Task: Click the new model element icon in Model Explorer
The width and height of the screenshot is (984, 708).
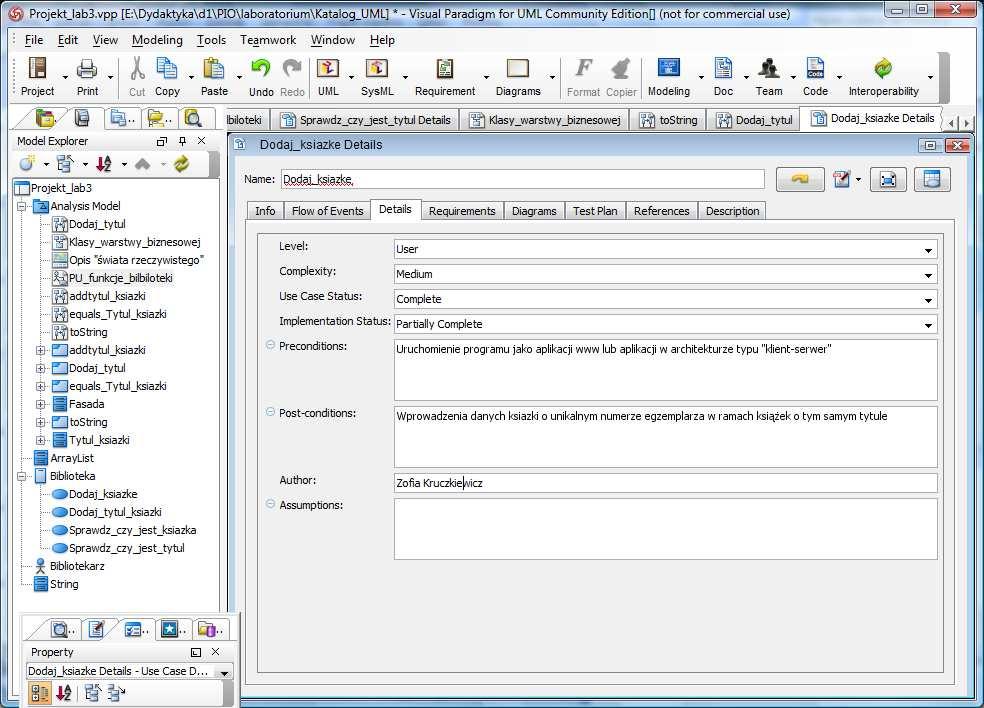Action: point(27,164)
